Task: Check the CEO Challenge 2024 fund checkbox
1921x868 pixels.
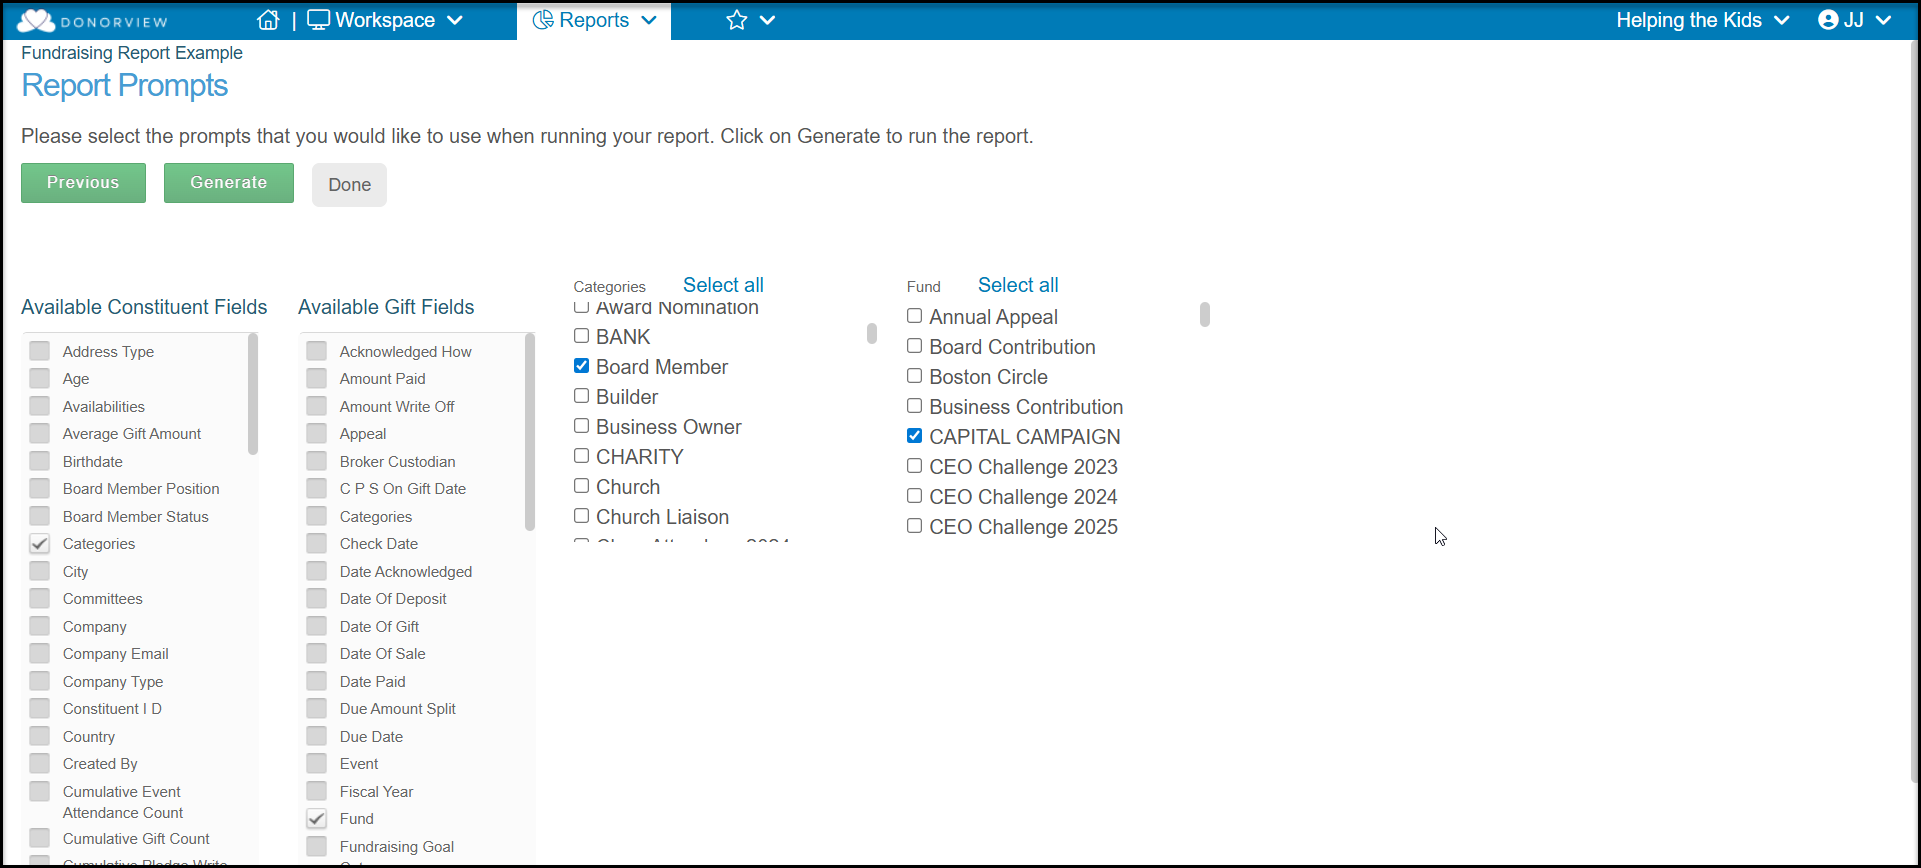Action: click(x=914, y=496)
